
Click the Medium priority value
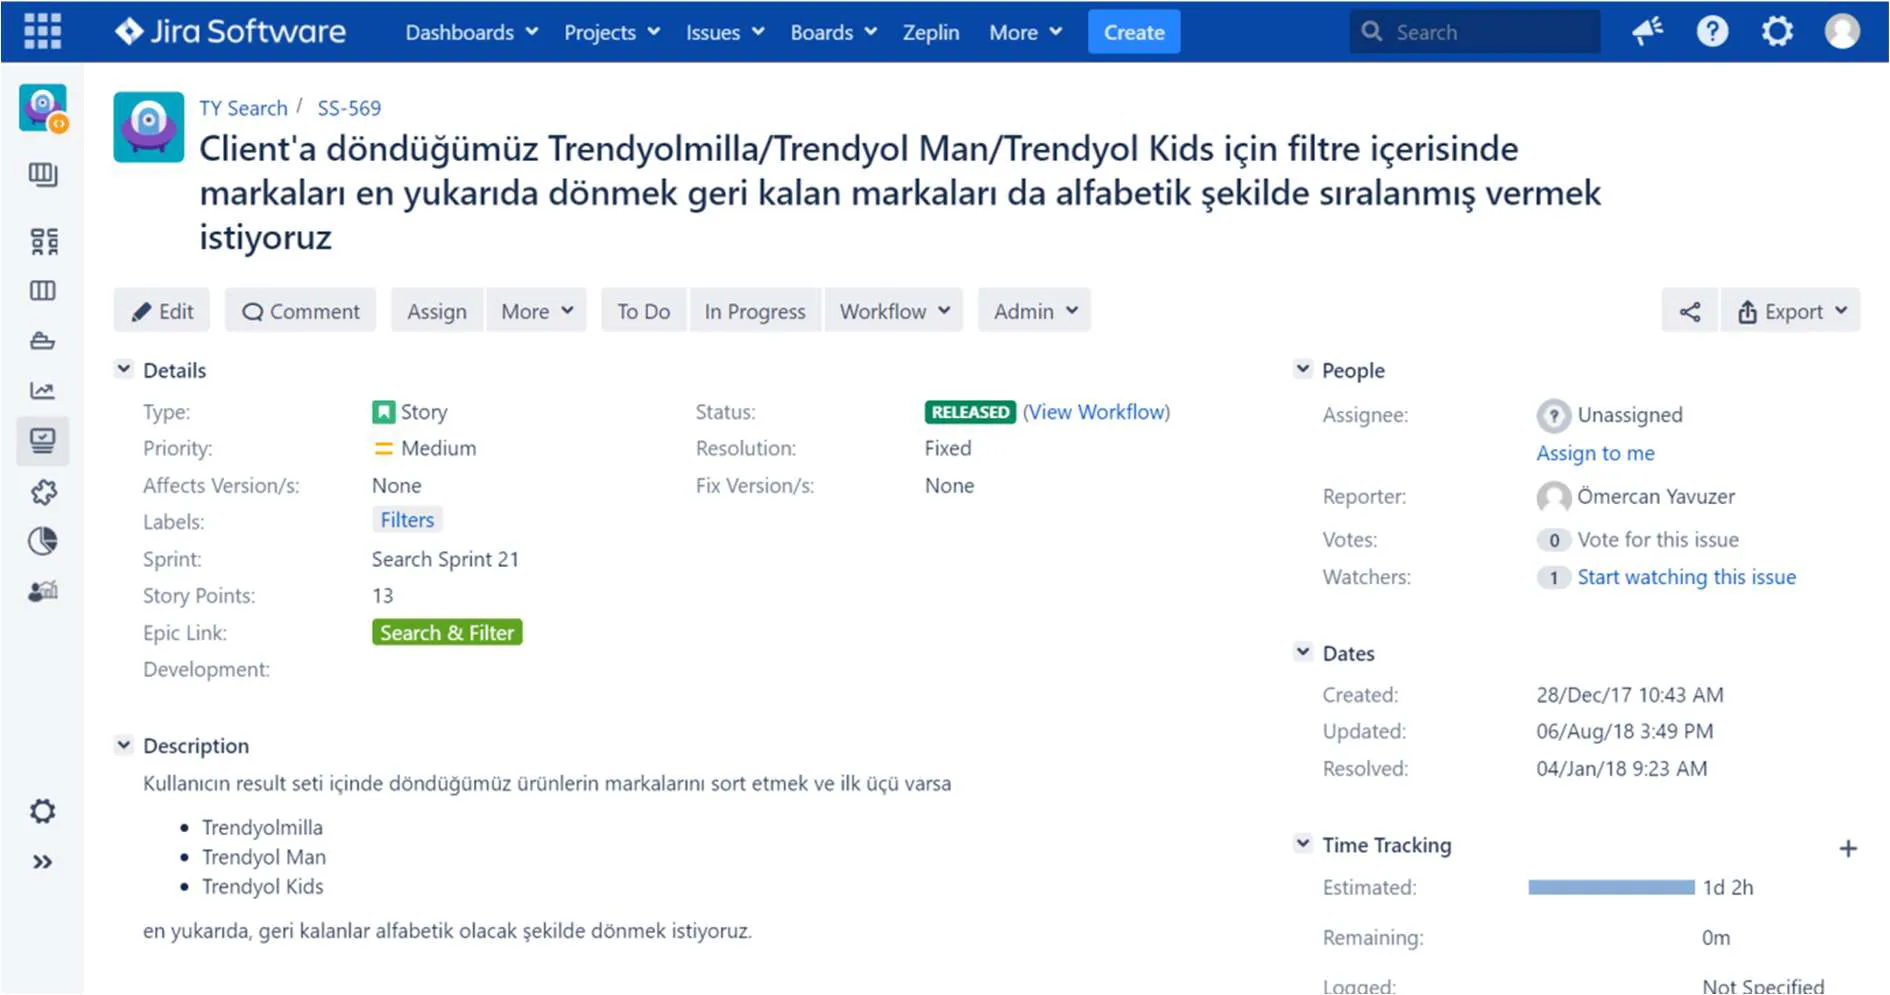click(438, 448)
